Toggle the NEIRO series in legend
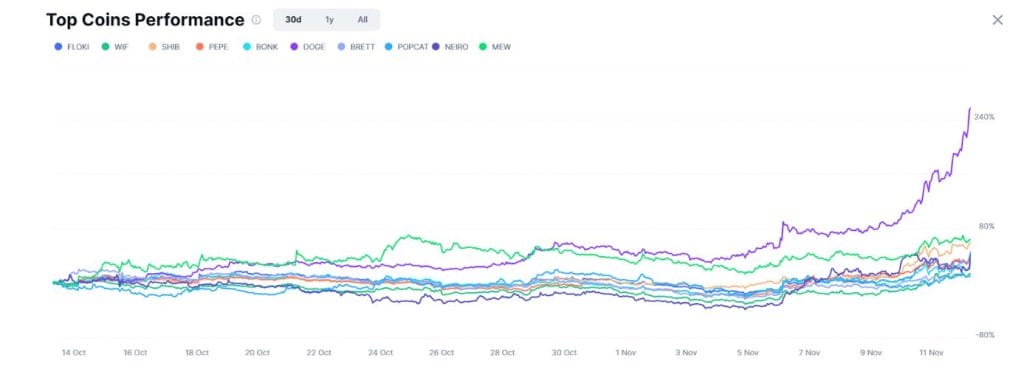 [450, 47]
